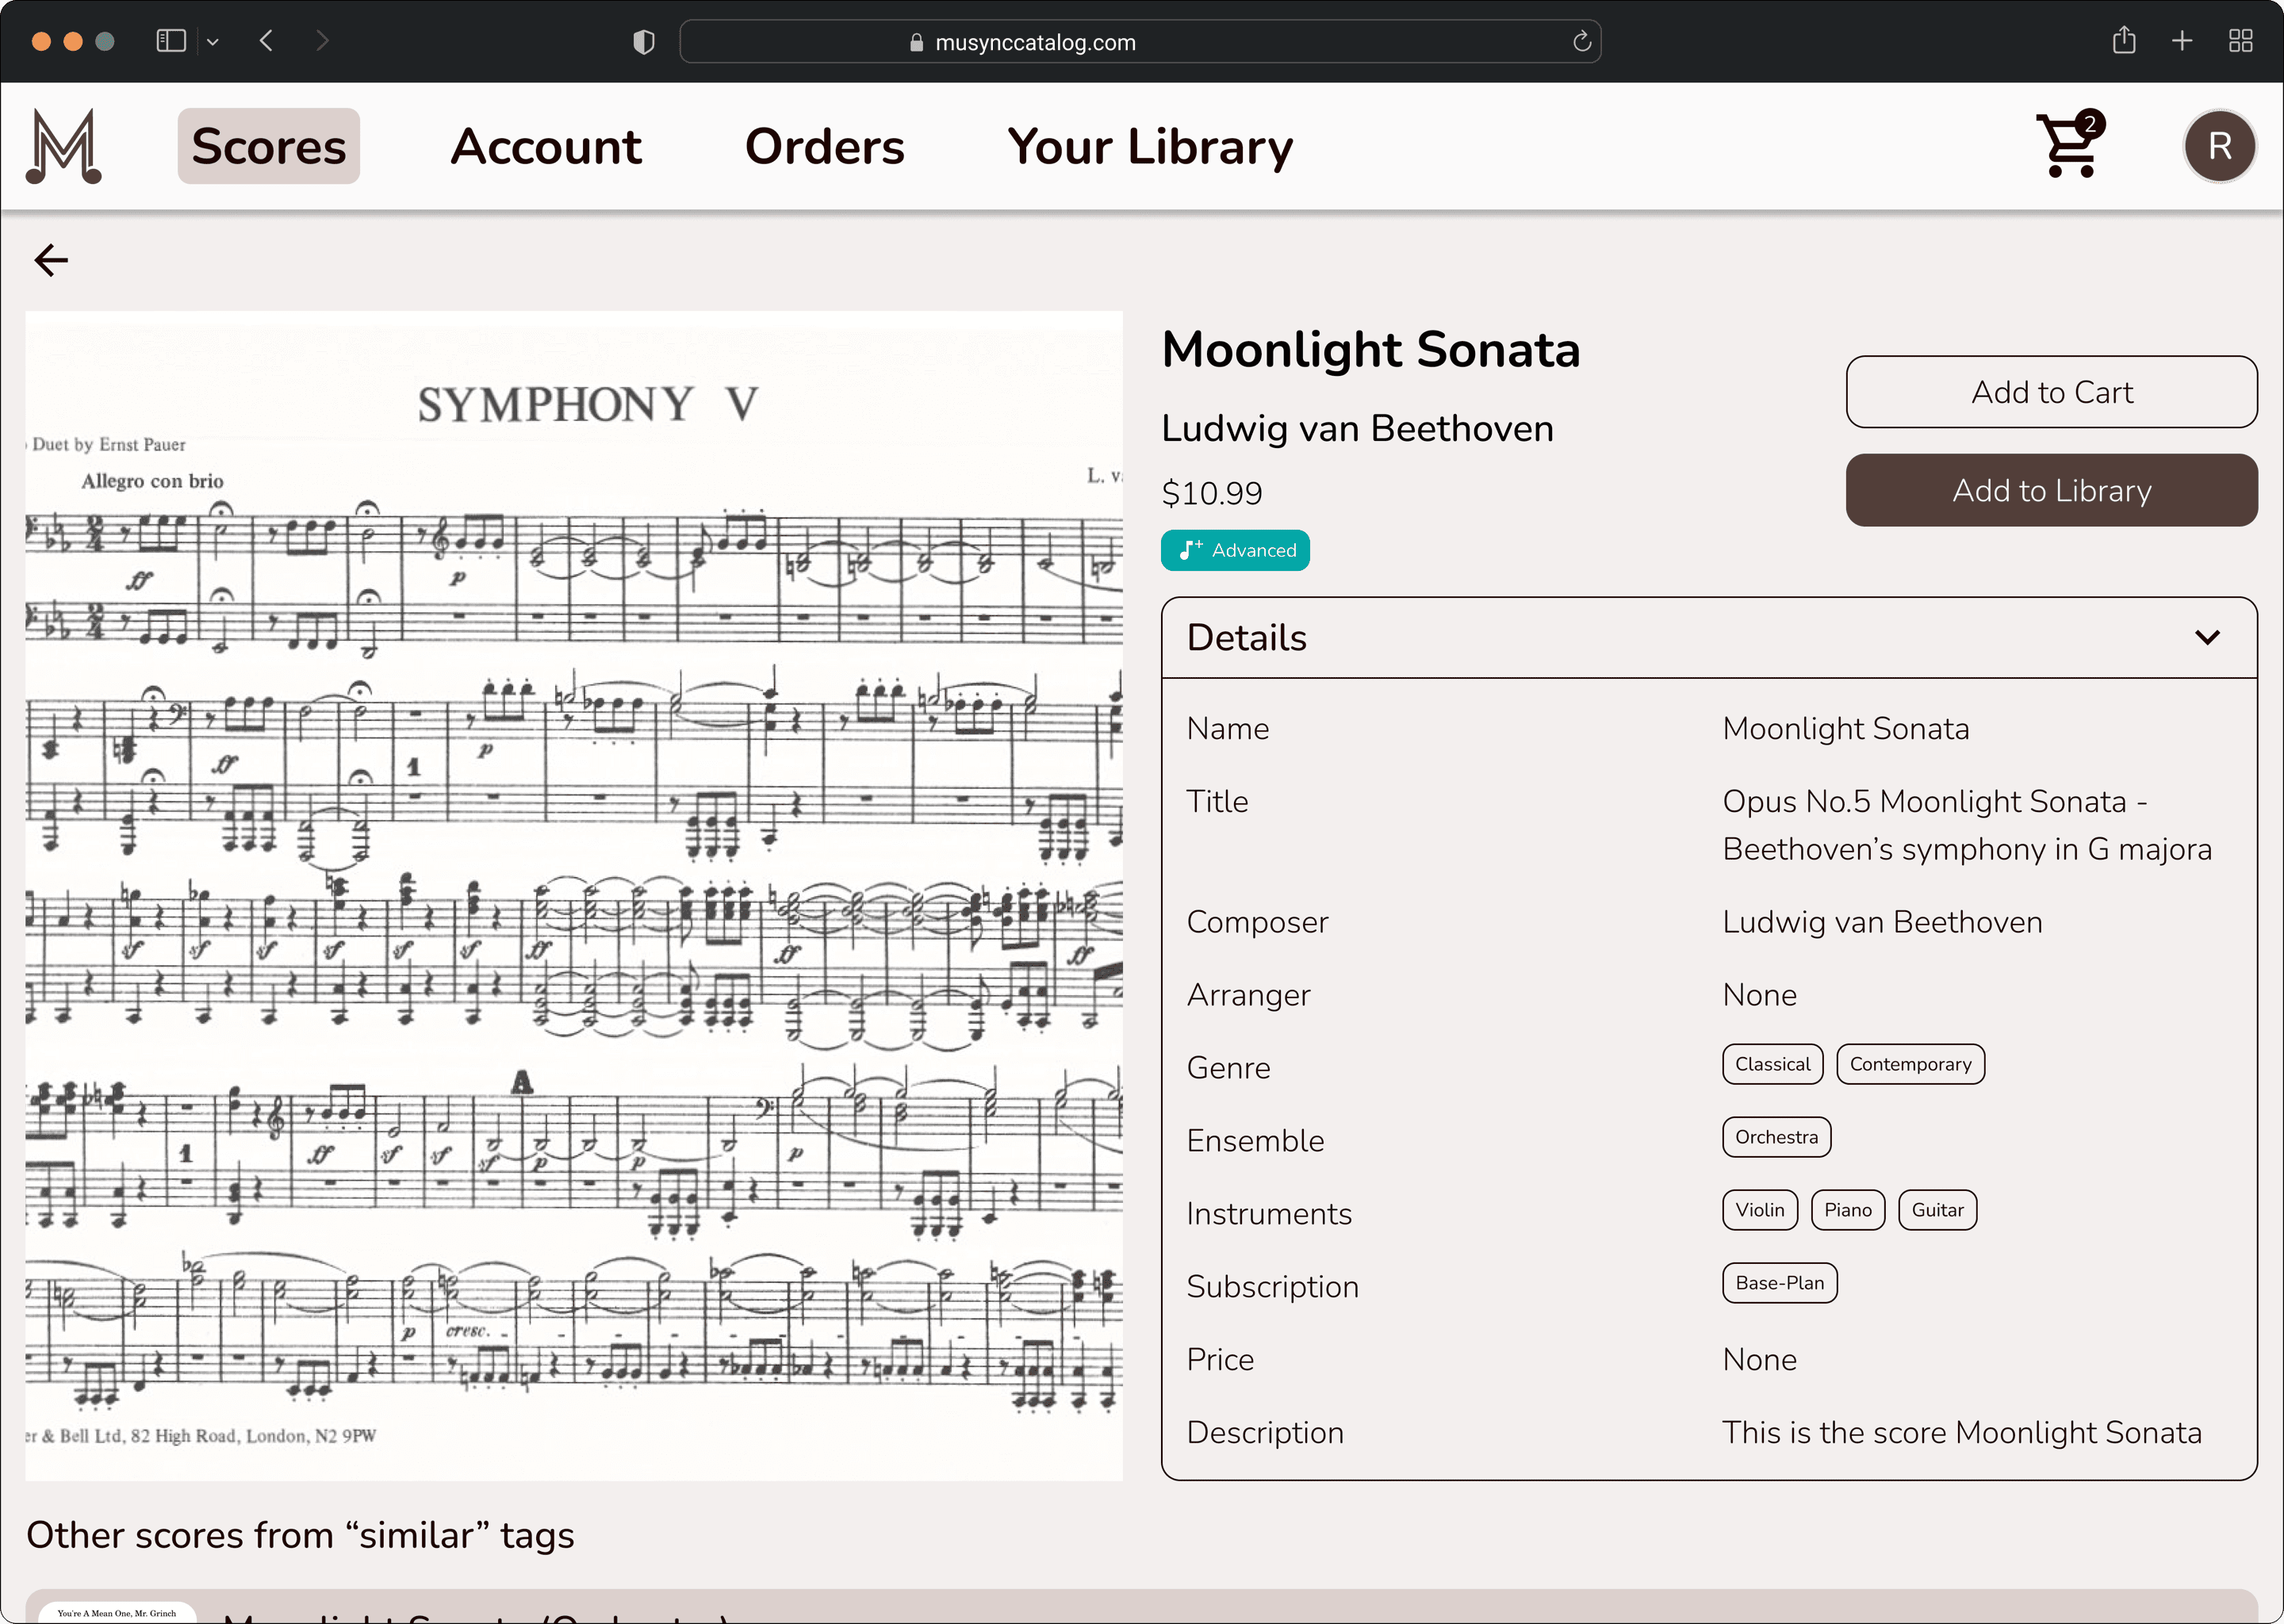Viewport: 2284px width, 1624px height.
Task: Click the Opus No.5 title value text
Action: 1966,825
